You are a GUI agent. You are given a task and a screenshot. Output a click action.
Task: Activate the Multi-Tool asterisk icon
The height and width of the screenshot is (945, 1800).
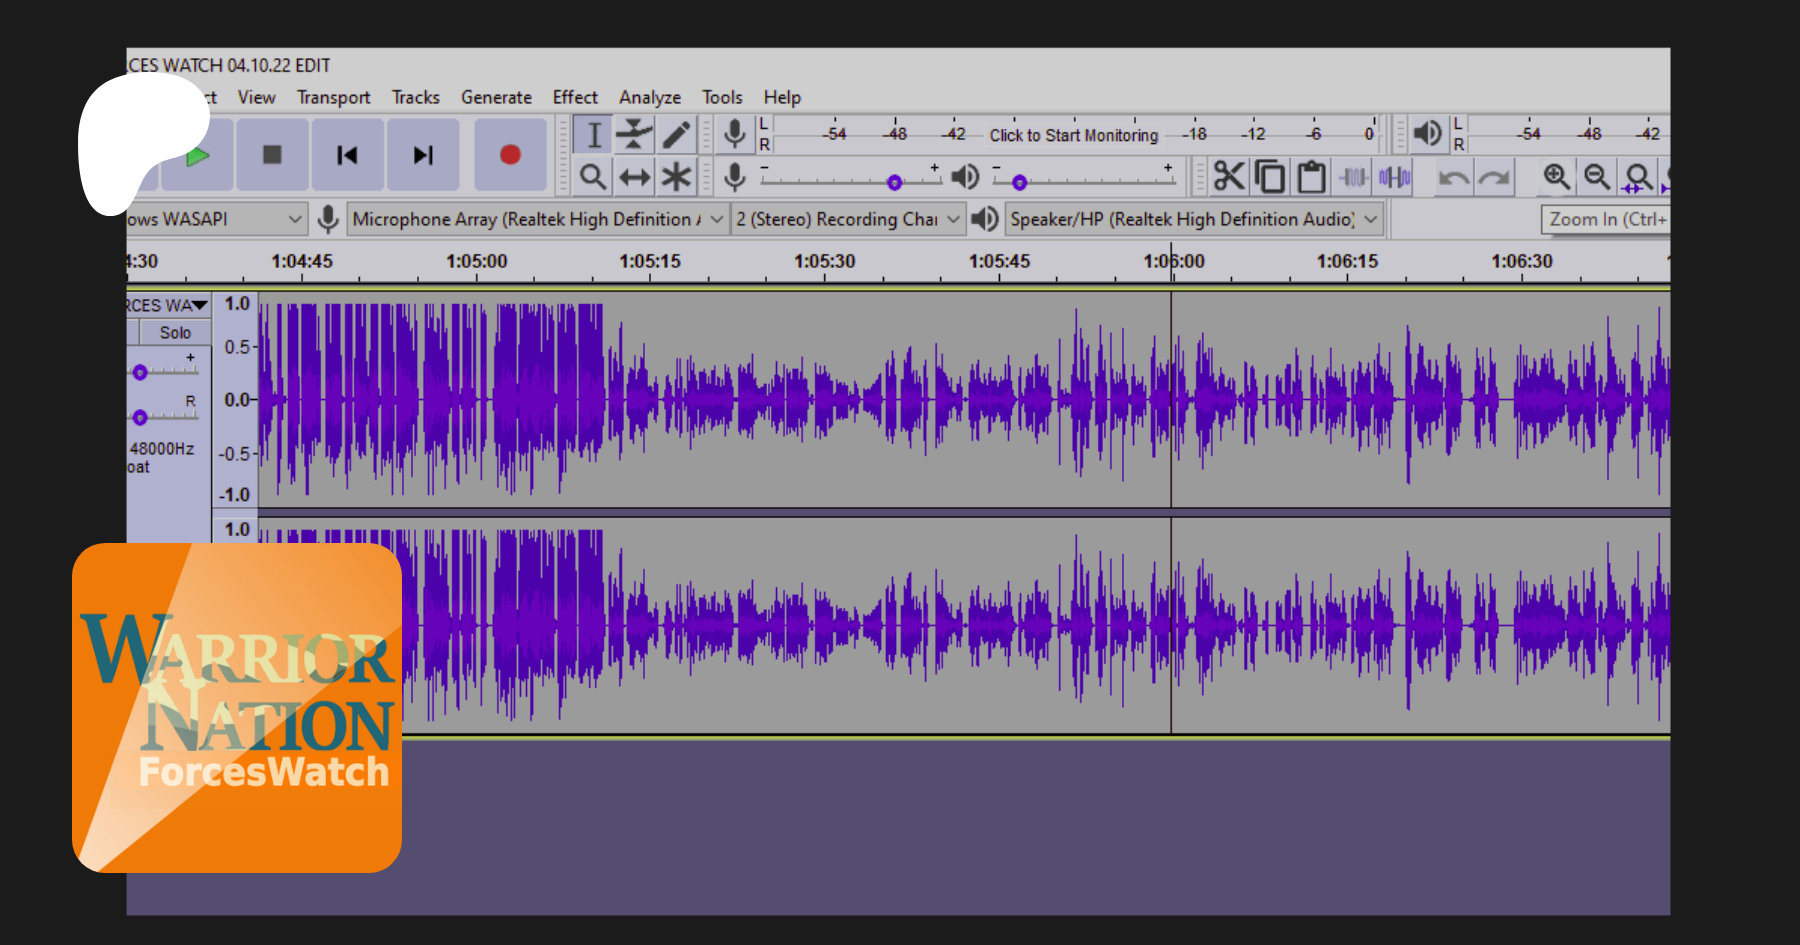point(676,178)
